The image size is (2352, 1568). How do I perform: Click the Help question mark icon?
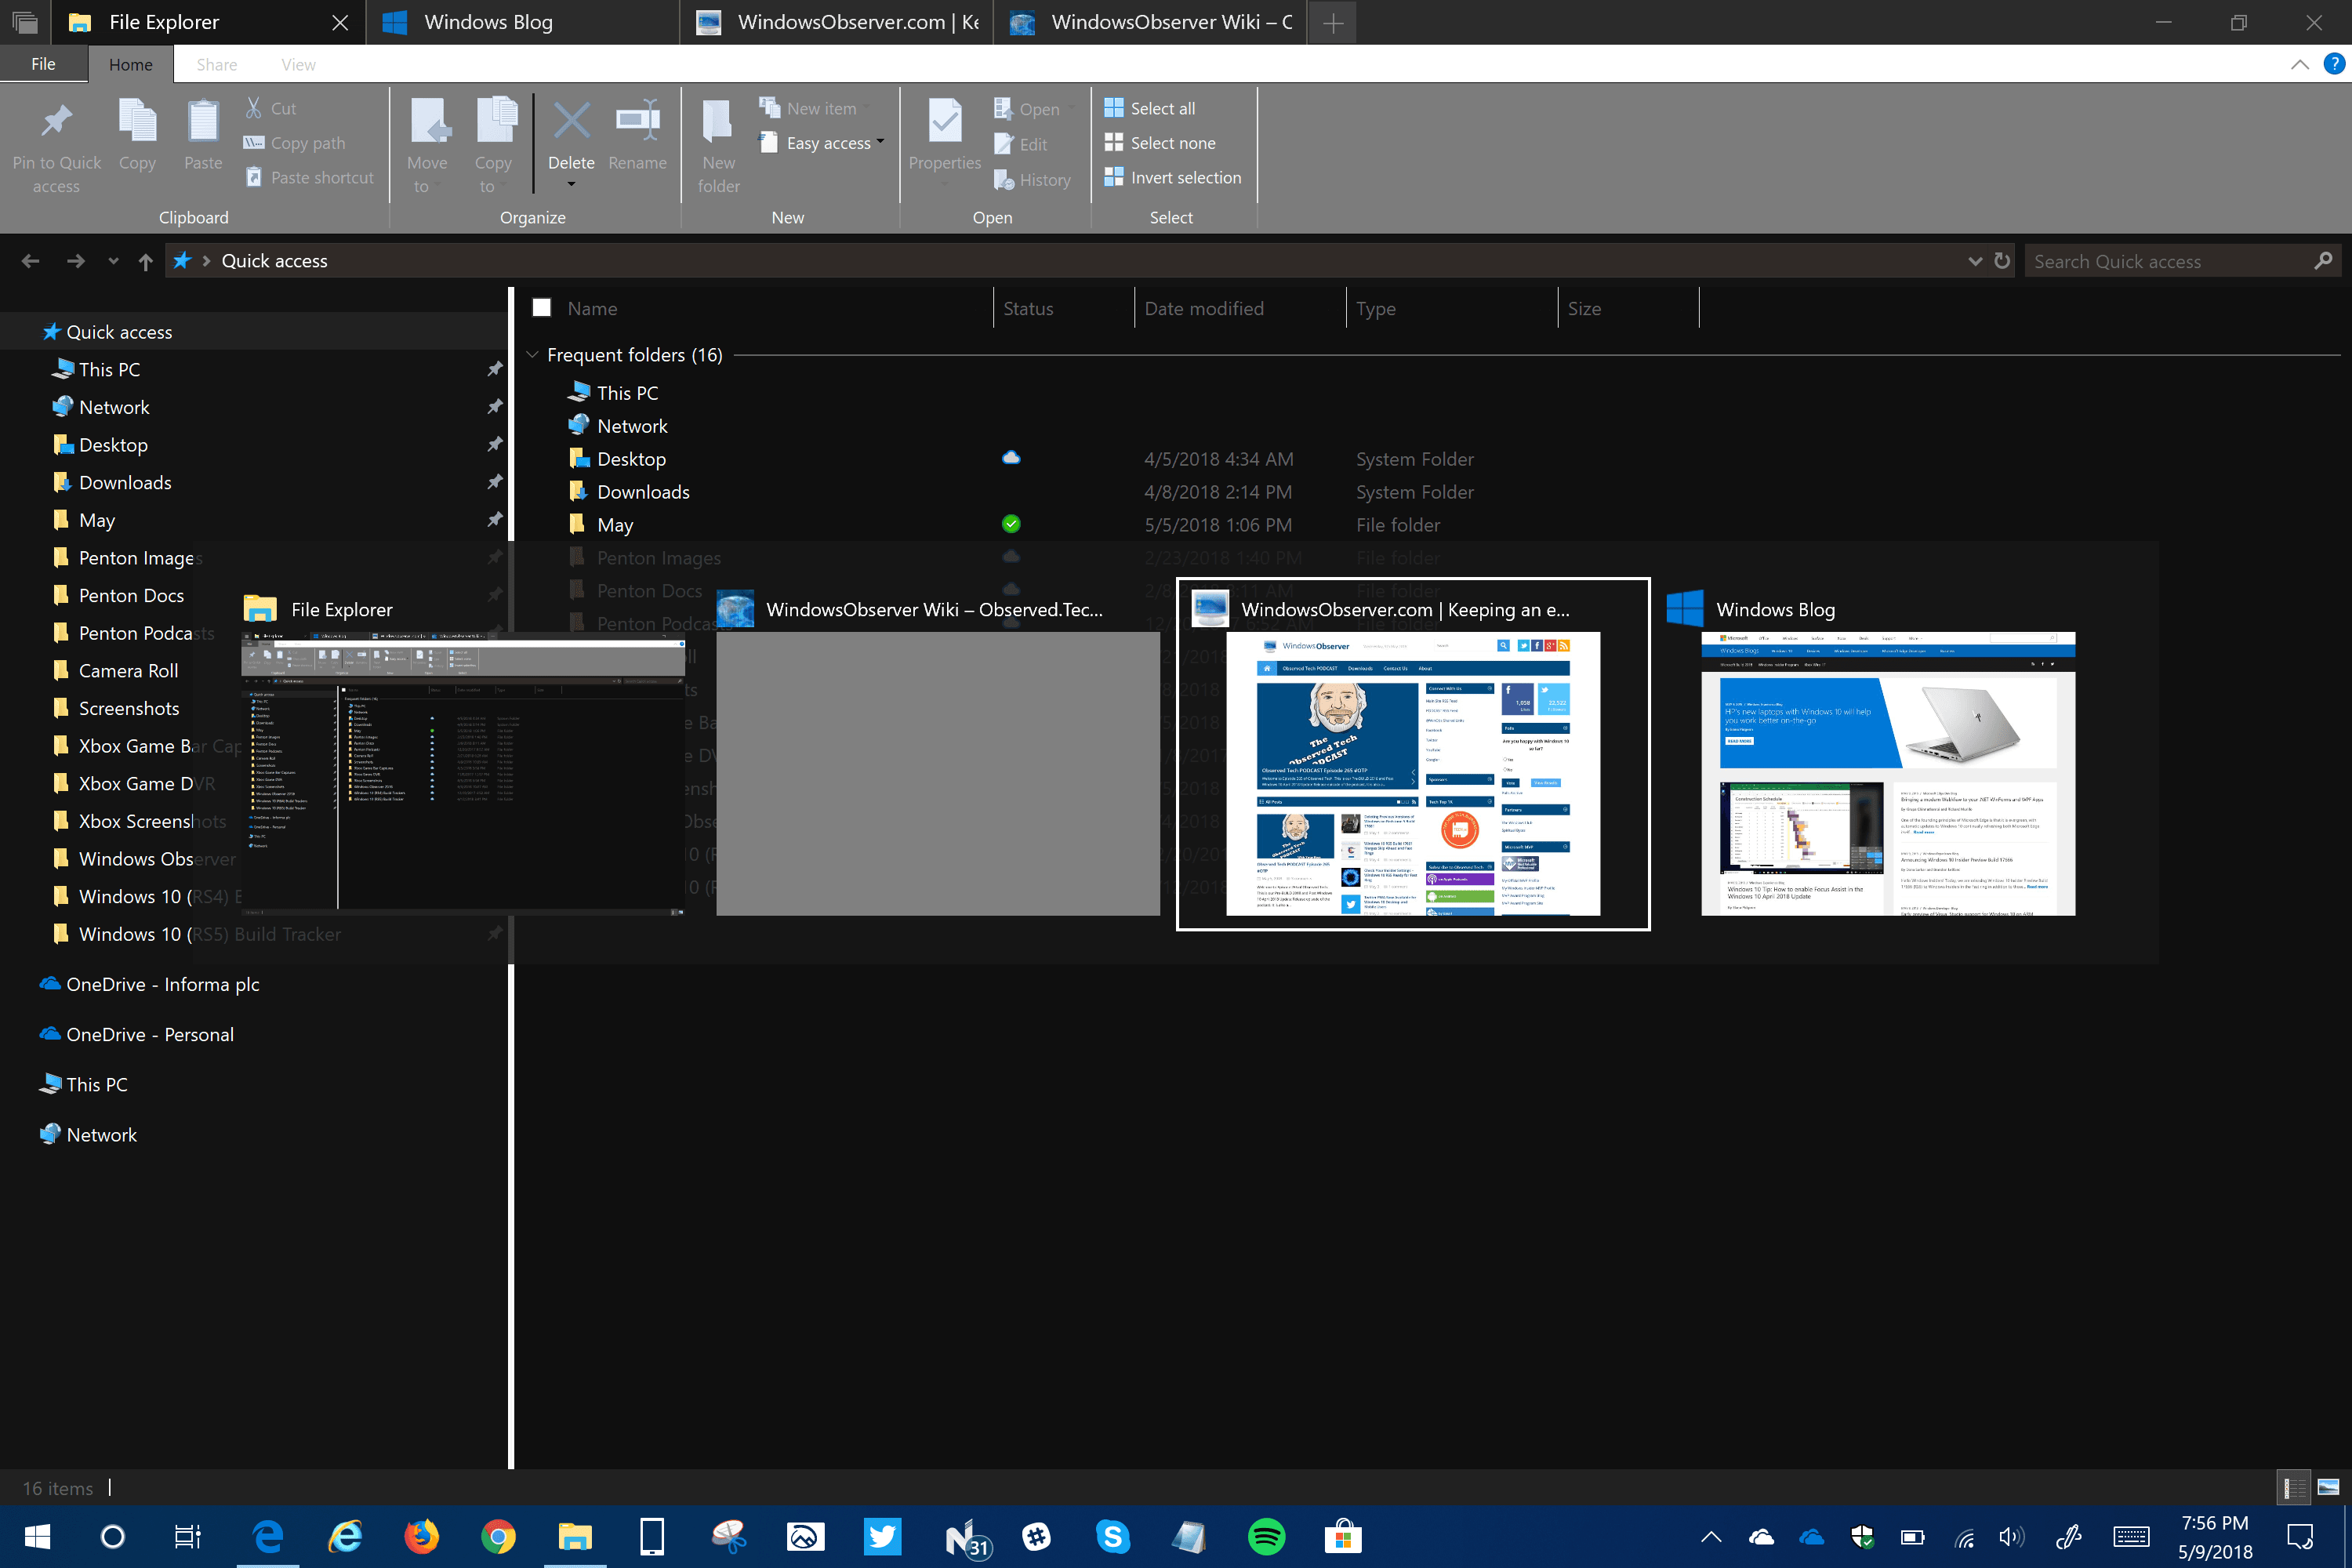coord(2333,64)
